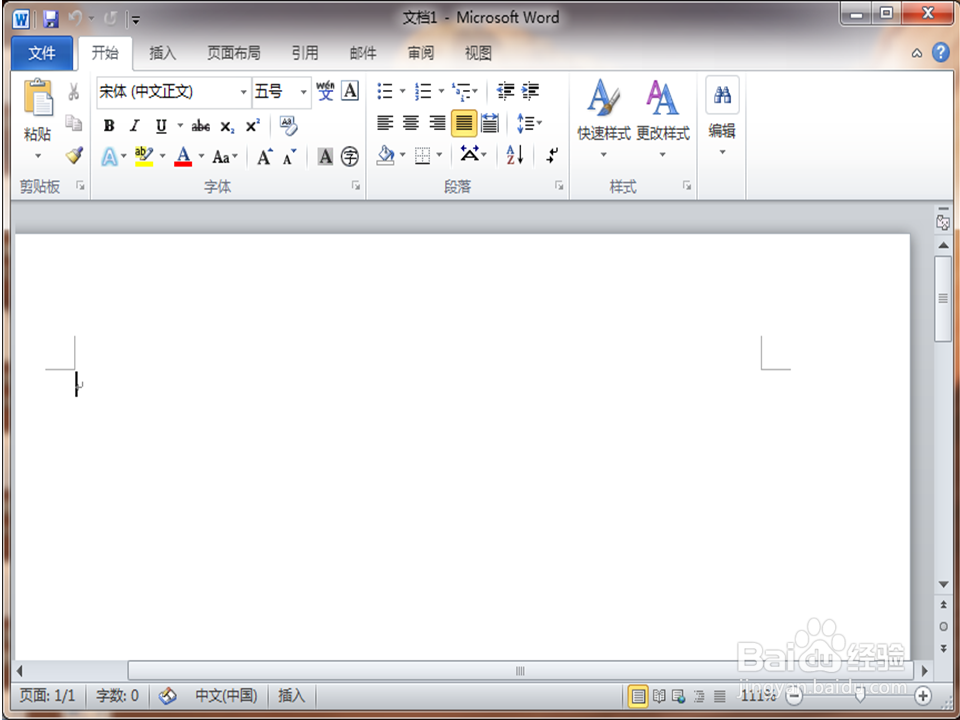Screen dimensions: 960x720
Task: Switch to the 视图 View tab
Action: (478, 53)
